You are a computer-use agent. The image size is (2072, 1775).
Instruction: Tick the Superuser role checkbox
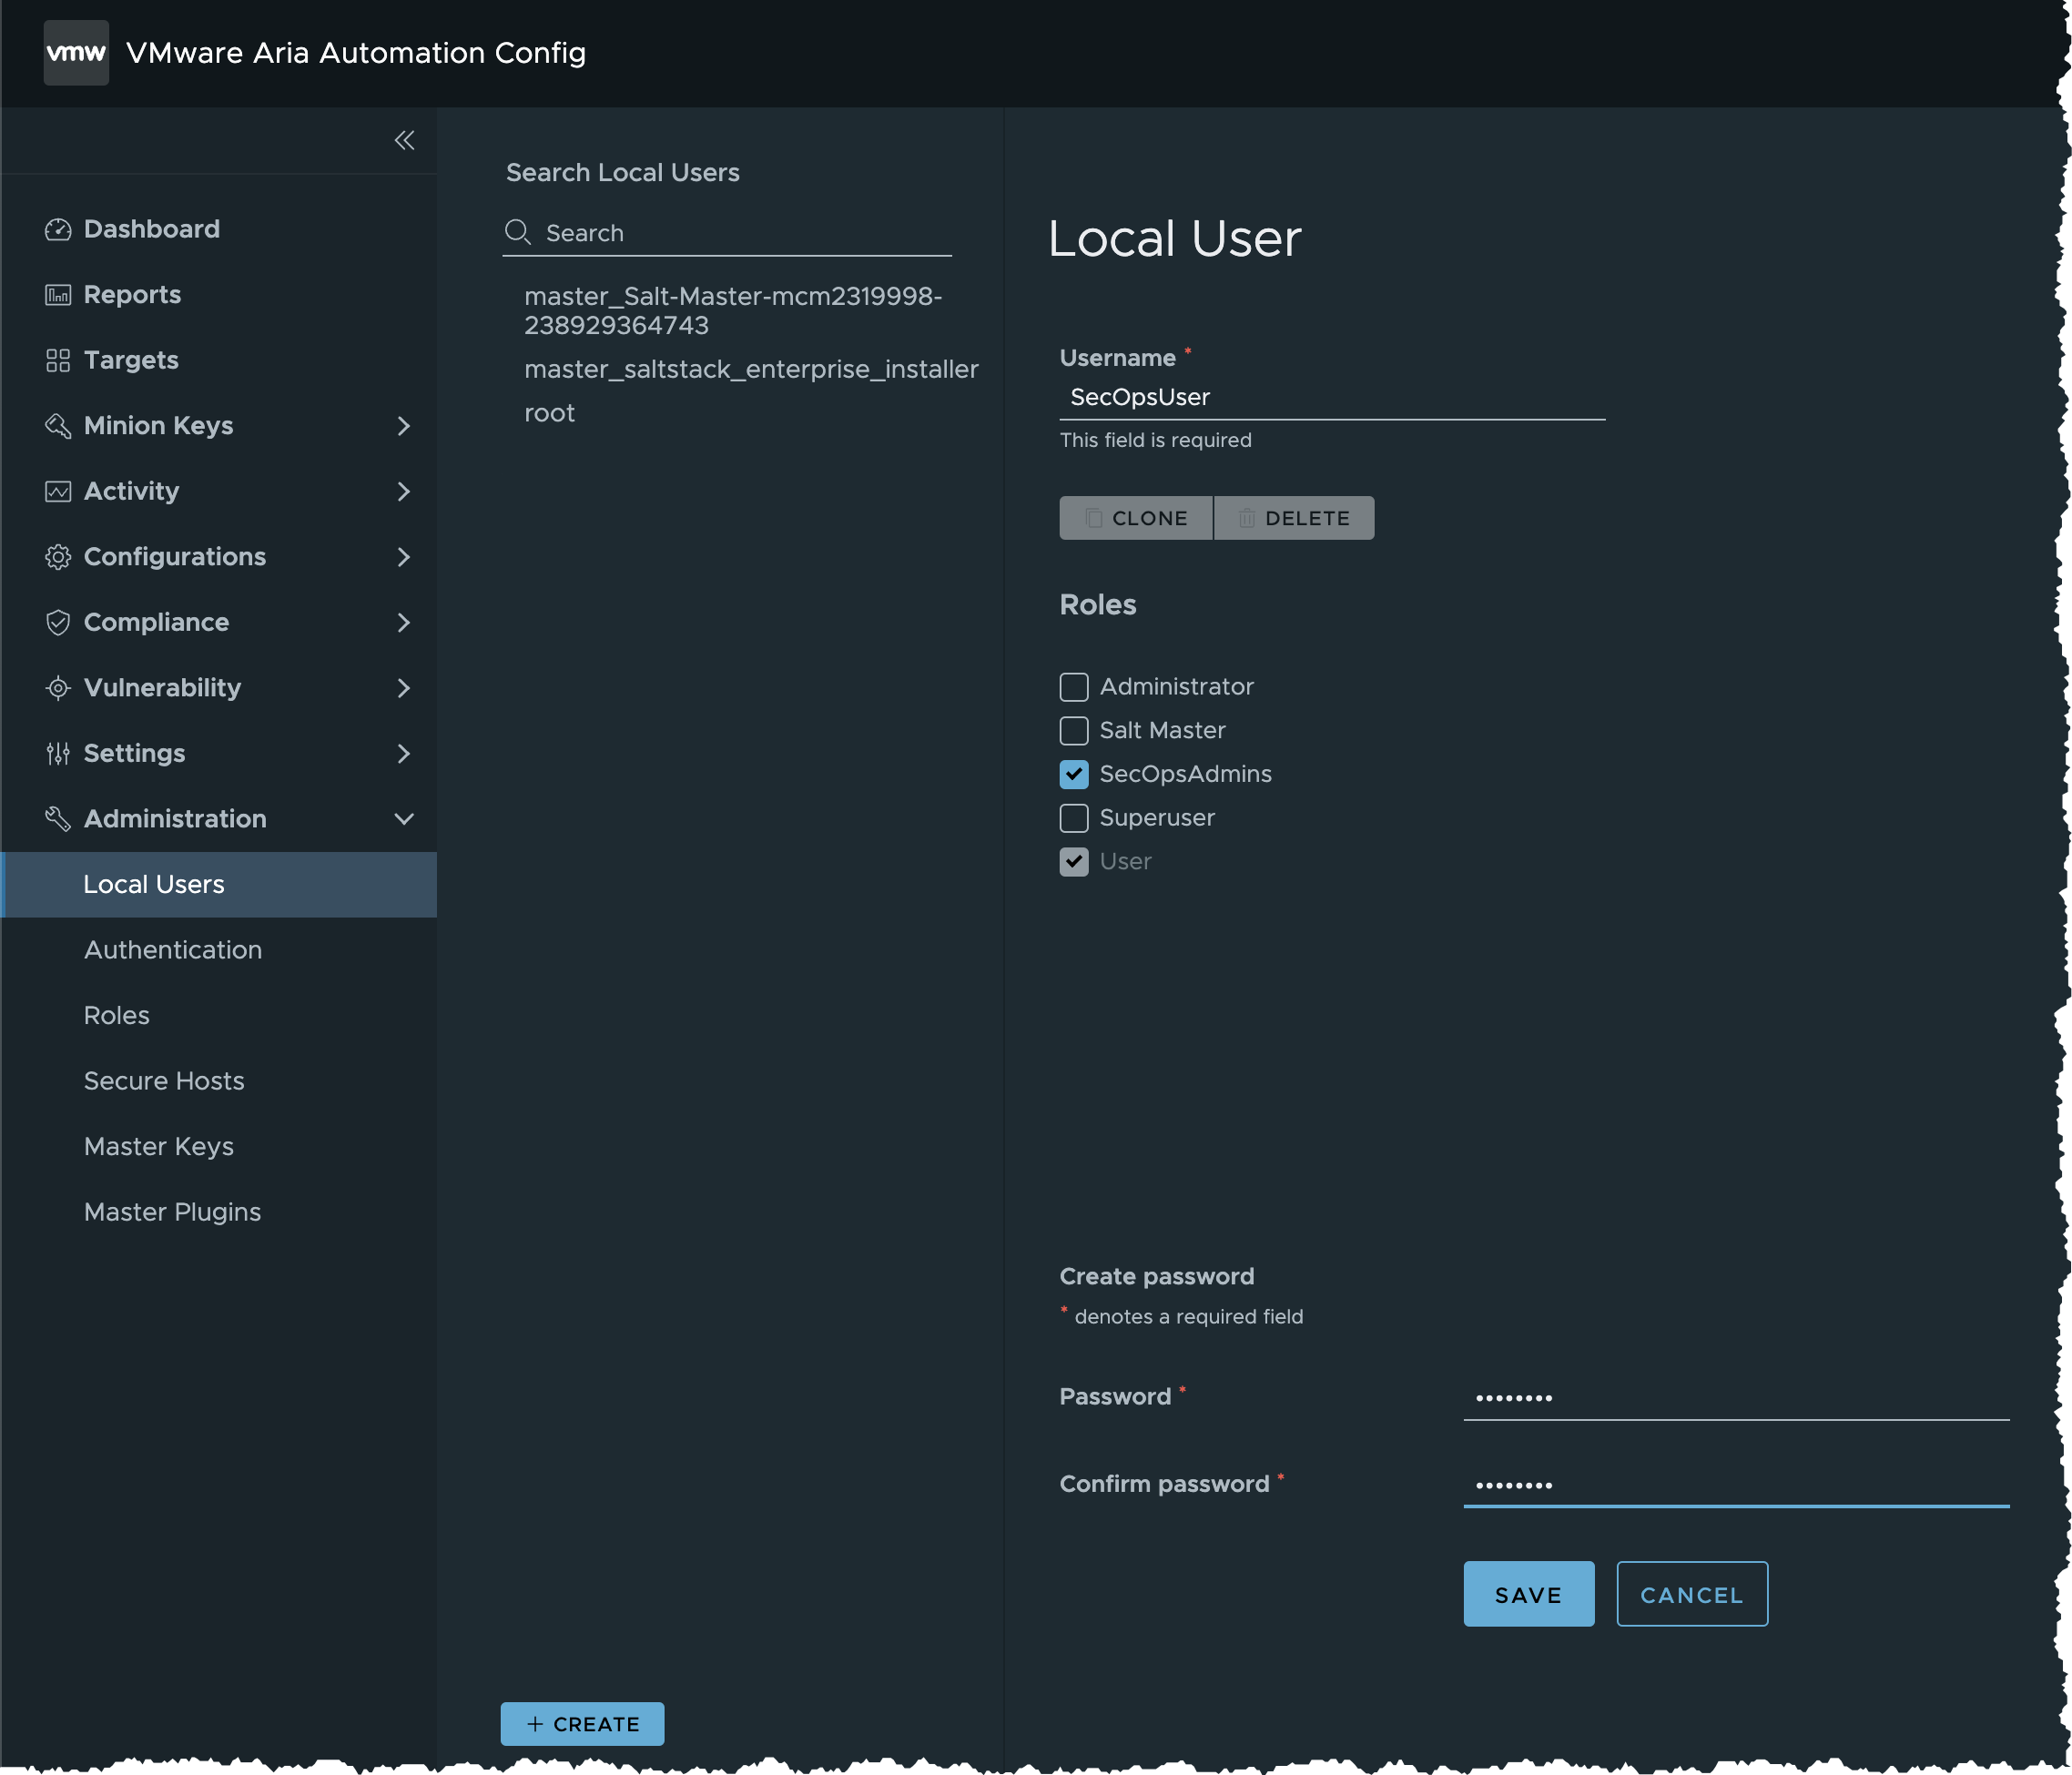pyautogui.click(x=1074, y=818)
